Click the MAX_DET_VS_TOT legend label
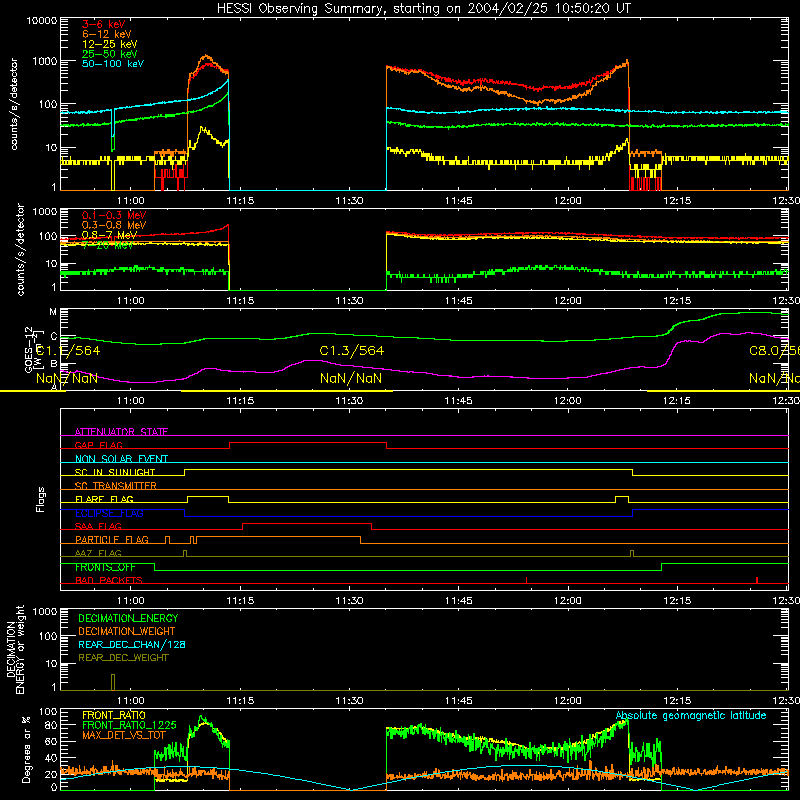 124,735
